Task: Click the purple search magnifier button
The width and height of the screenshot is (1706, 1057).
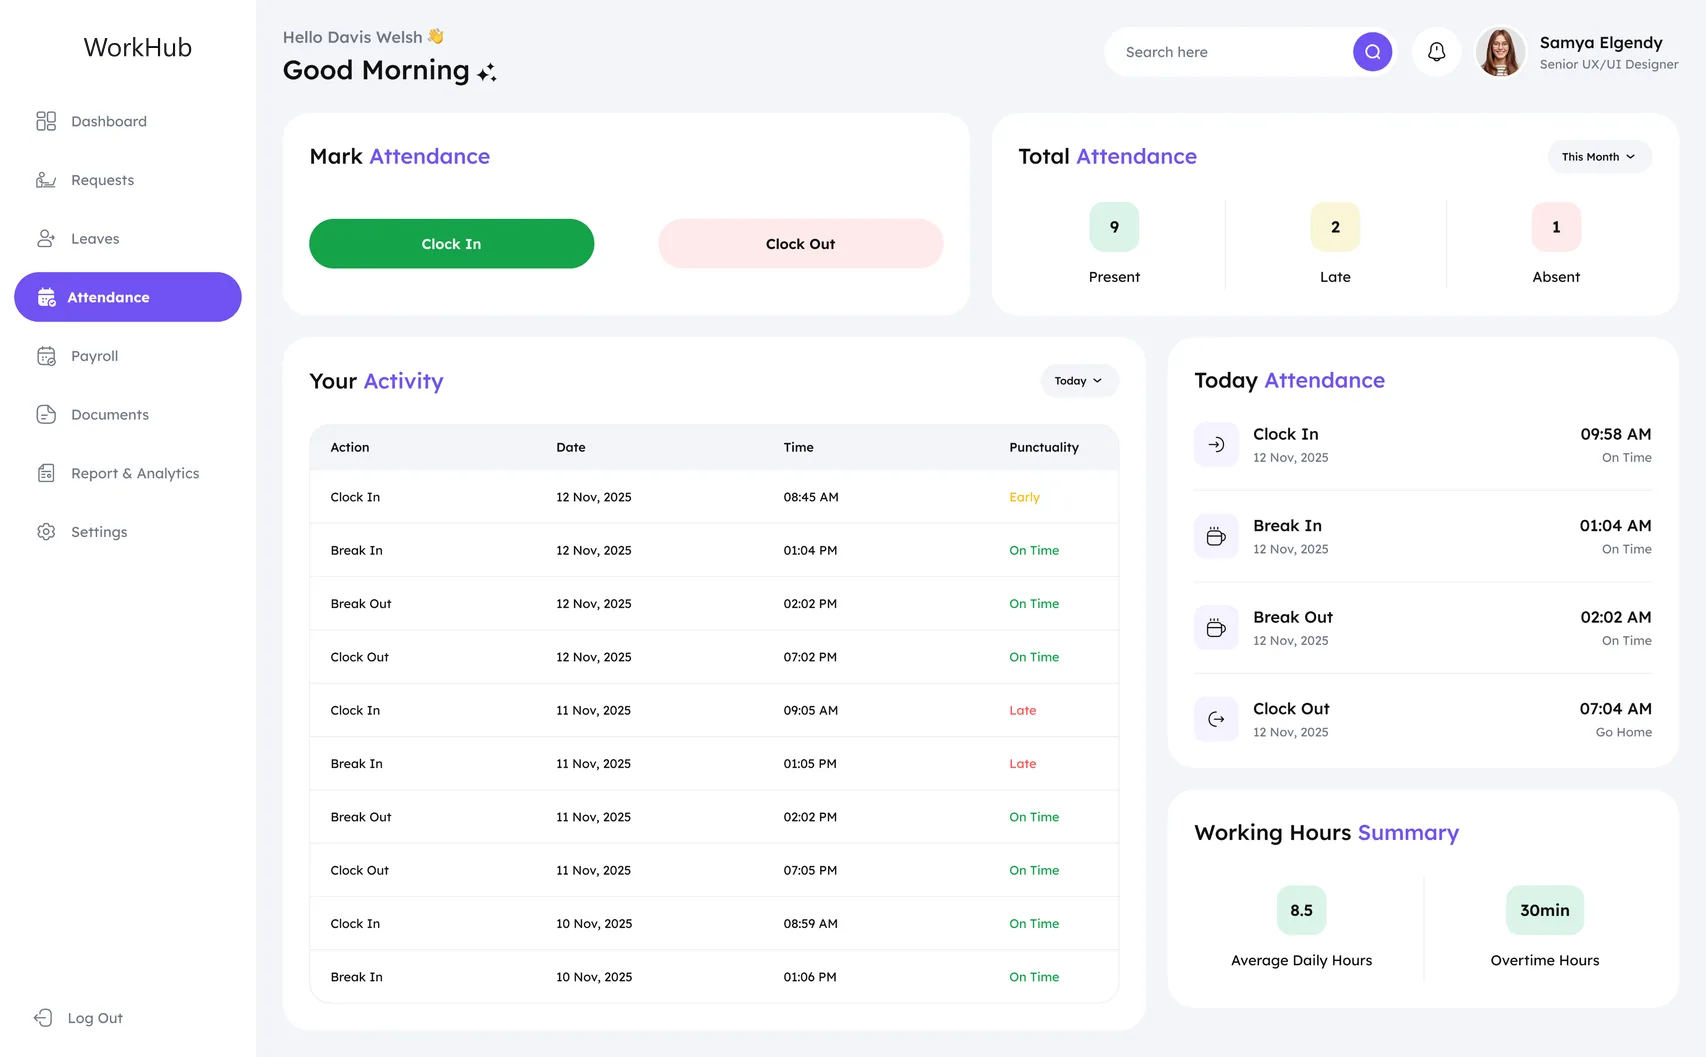Action: [x=1372, y=52]
